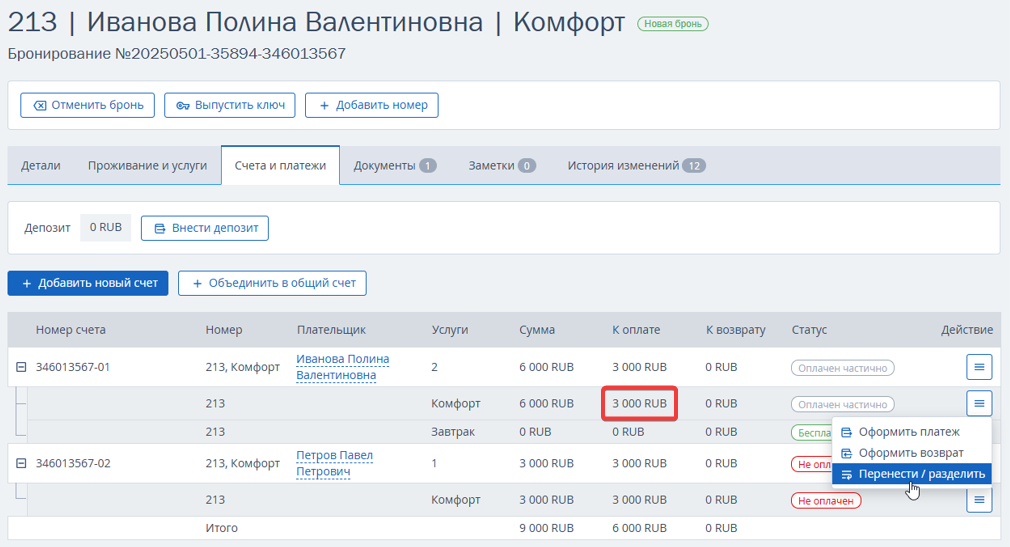Screen dimensions: 1010x547
Task: Click the Итого total 9 000 RUB
Action: tap(546, 528)
